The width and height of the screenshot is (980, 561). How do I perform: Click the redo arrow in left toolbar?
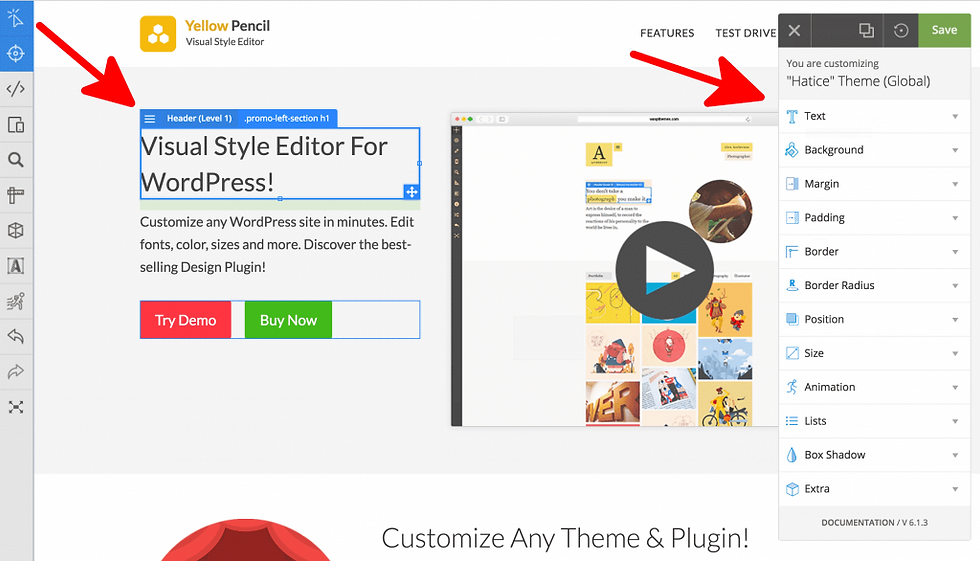(x=16, y=372)
